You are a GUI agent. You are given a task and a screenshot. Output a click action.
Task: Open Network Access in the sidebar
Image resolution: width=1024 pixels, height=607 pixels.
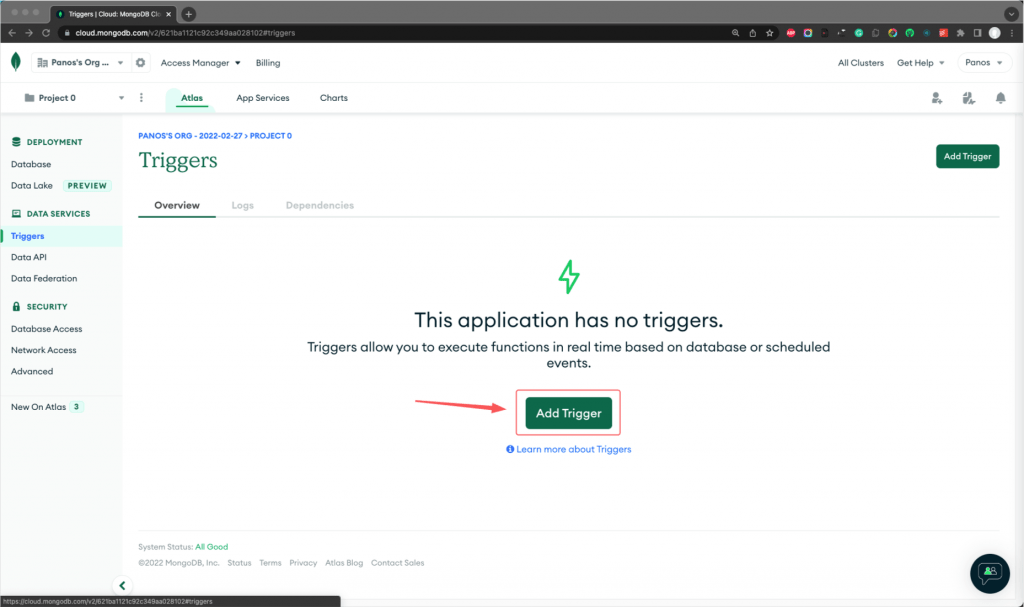44,350
